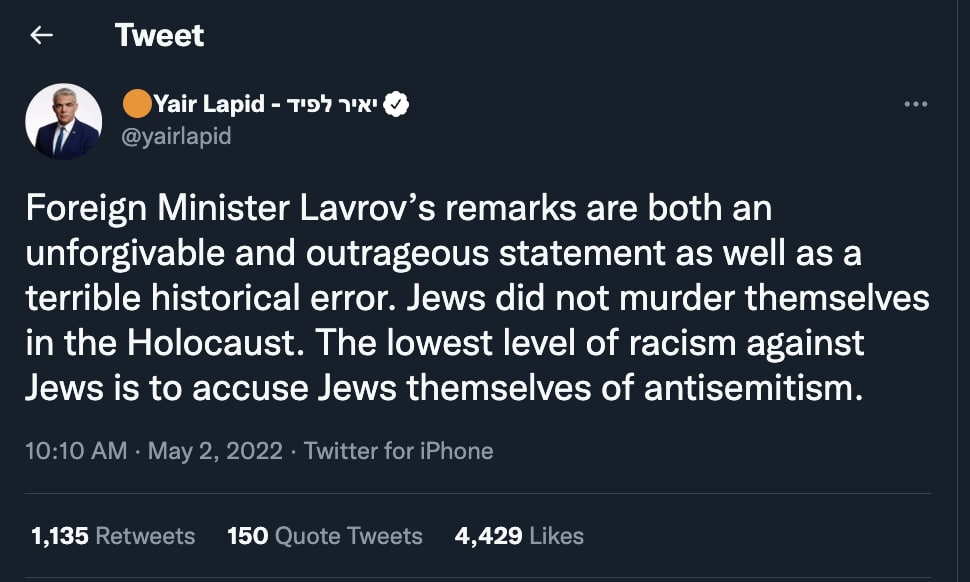Visit the @yairlapid handle
Screen dimensions: 970x582
point(176,135)
